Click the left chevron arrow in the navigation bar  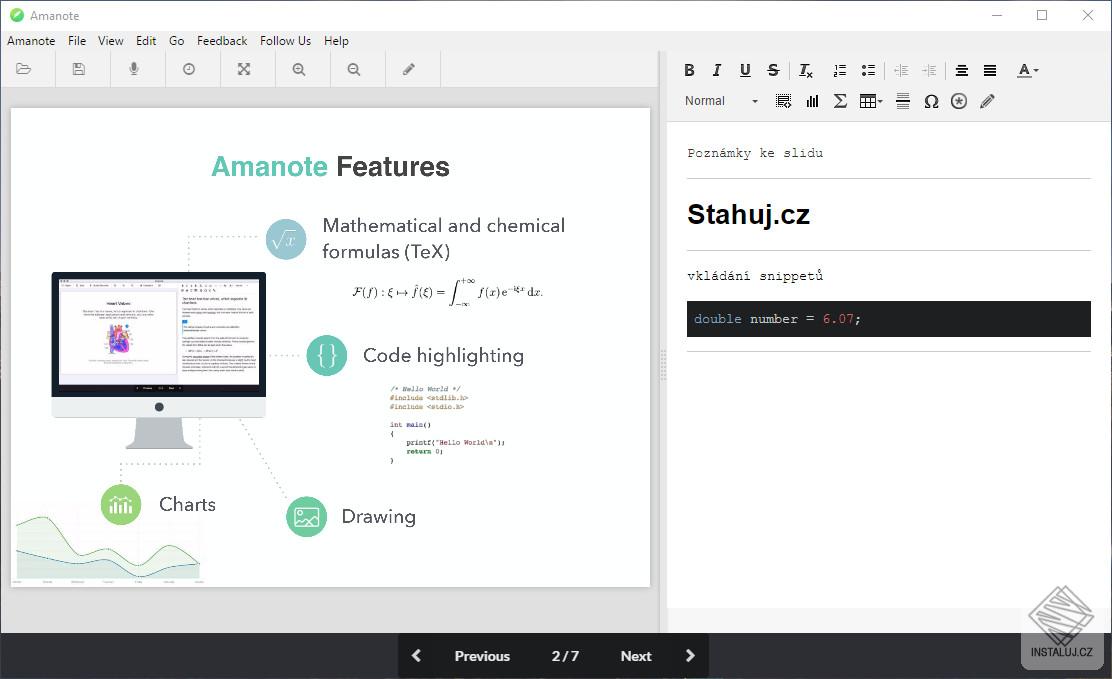tap(416, 656)
